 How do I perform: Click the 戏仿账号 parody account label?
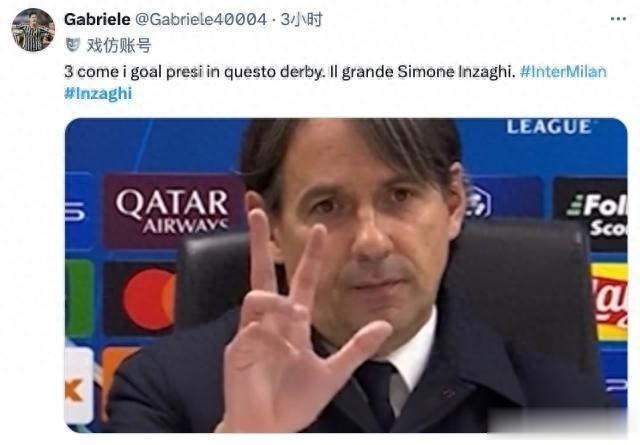[x=119, y=45]
